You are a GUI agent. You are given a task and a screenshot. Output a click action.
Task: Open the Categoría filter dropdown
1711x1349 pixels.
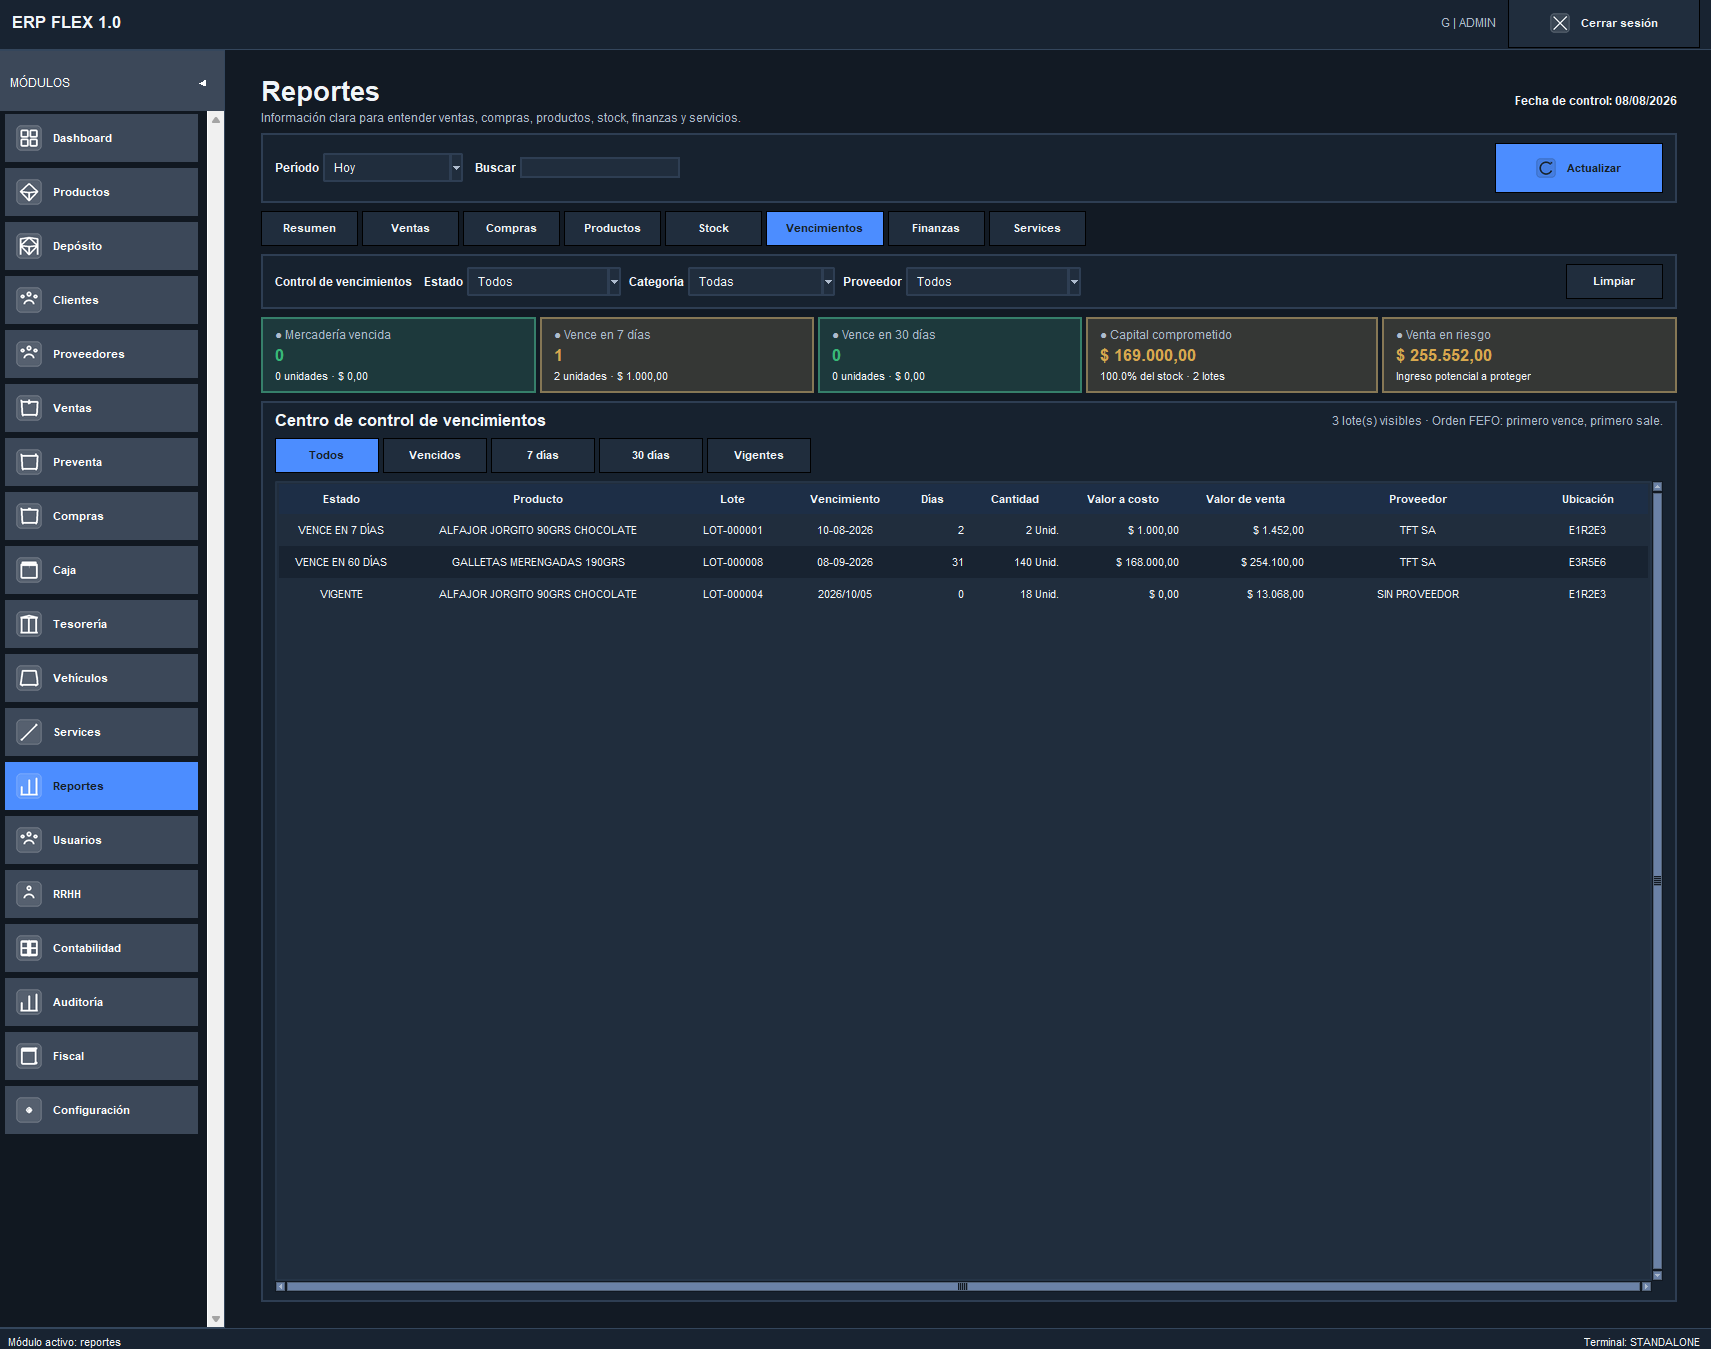761,282
